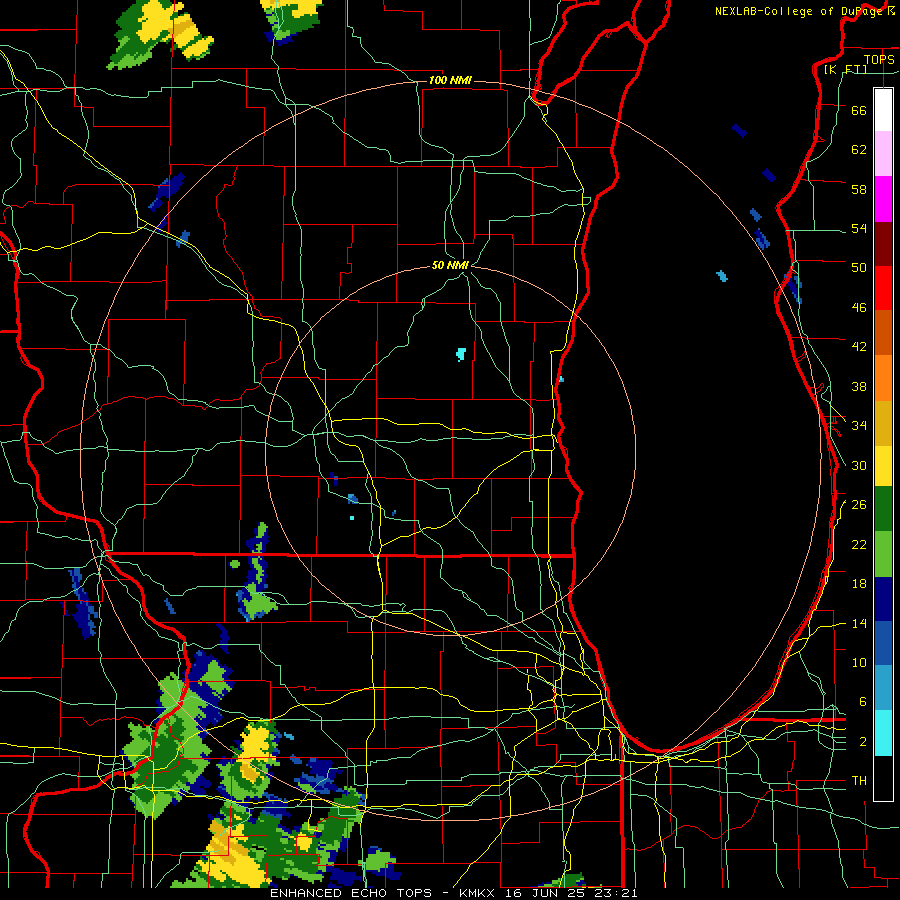
Task: Click the '22' legend value label
Action: [859, 544]
